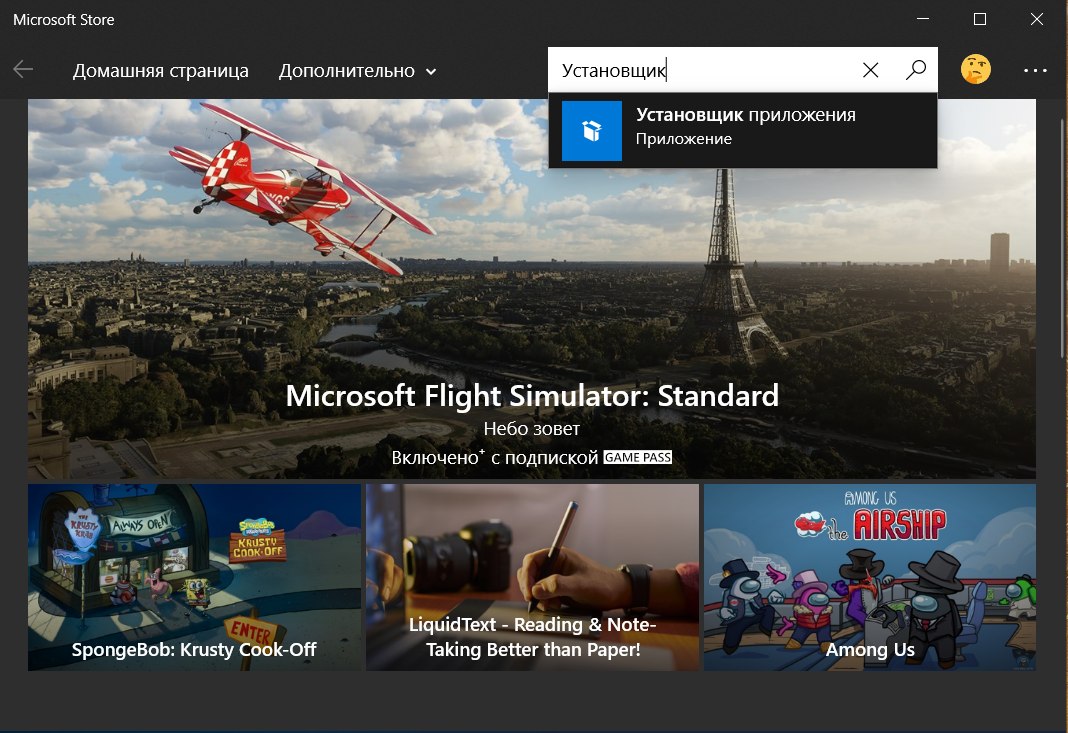
Task: Minimize the Microsoft Store window
Action: (923, 19)
